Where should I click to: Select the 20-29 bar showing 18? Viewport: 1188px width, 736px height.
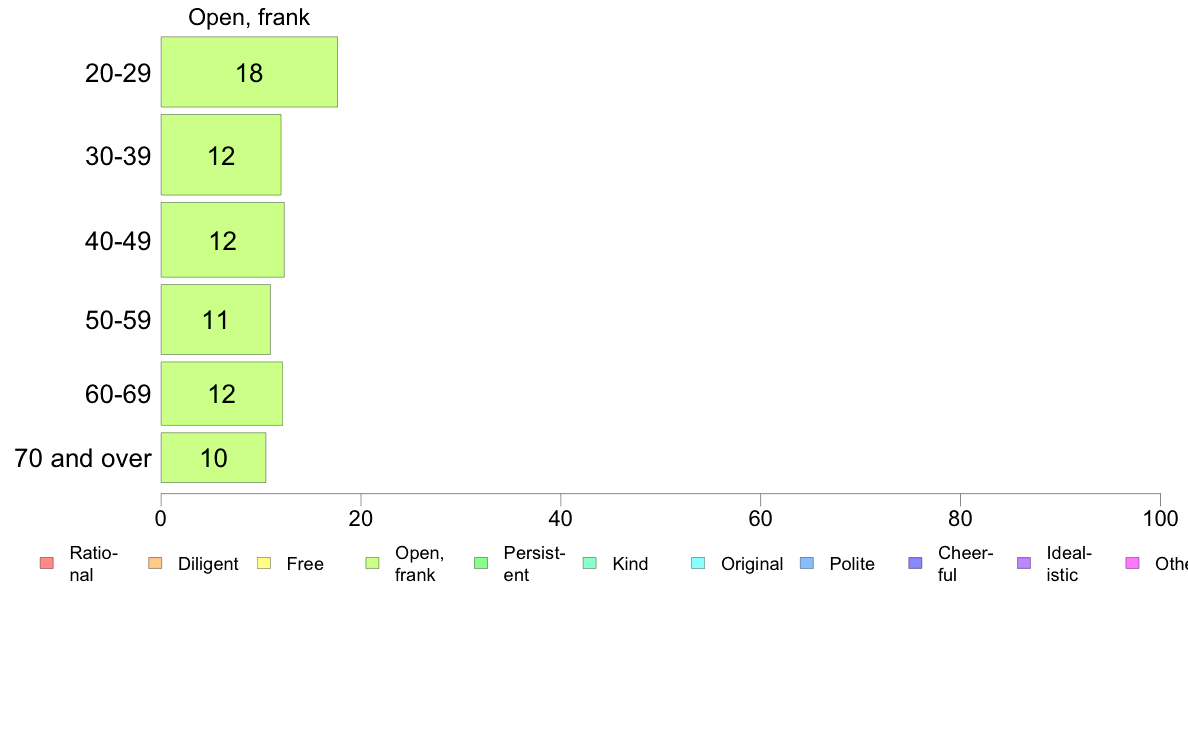coord(249,72)
